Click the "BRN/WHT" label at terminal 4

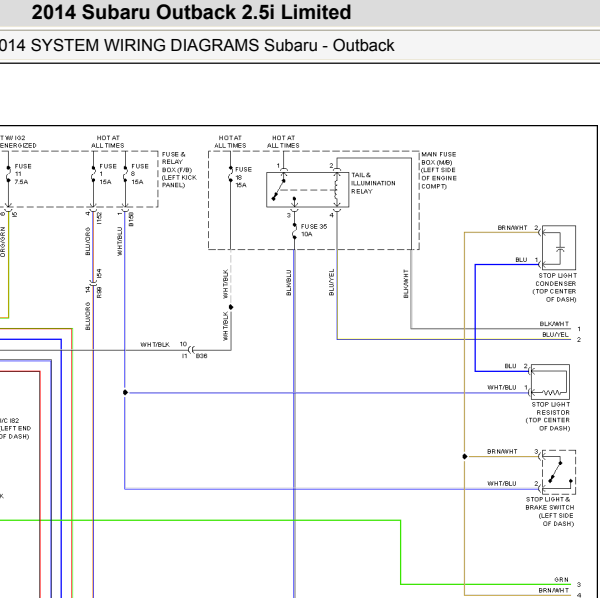[x=553, y=590]
